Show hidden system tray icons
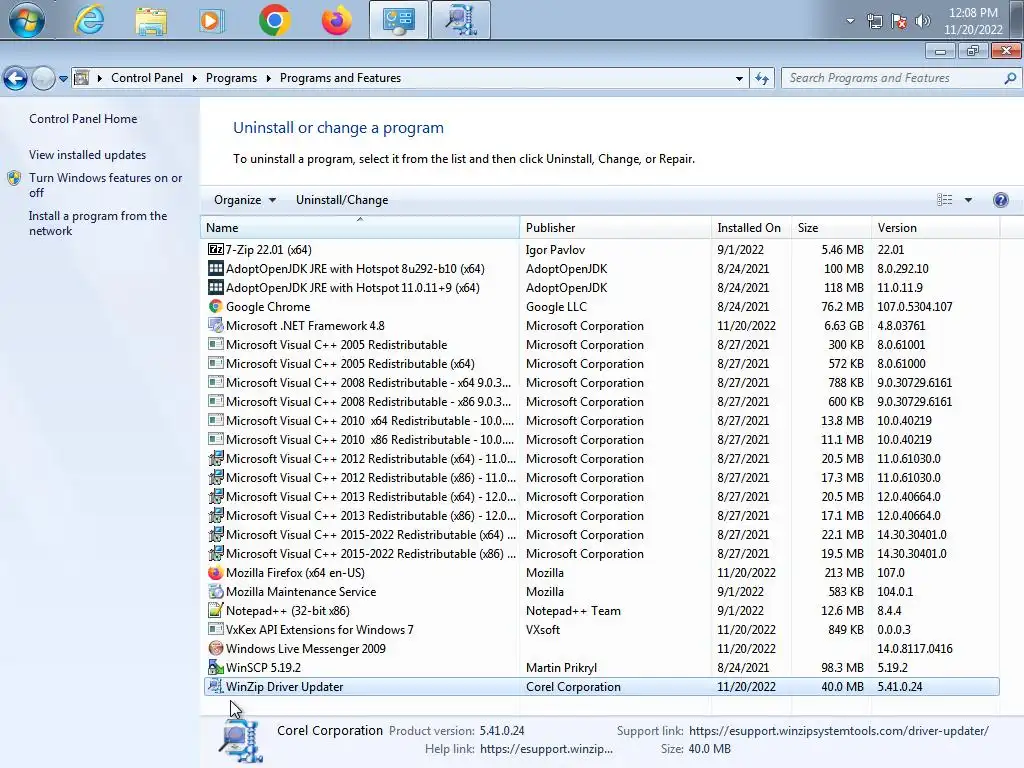This screenshot has height=768, width=1024. pyautogui.click(x=850, y=21)
